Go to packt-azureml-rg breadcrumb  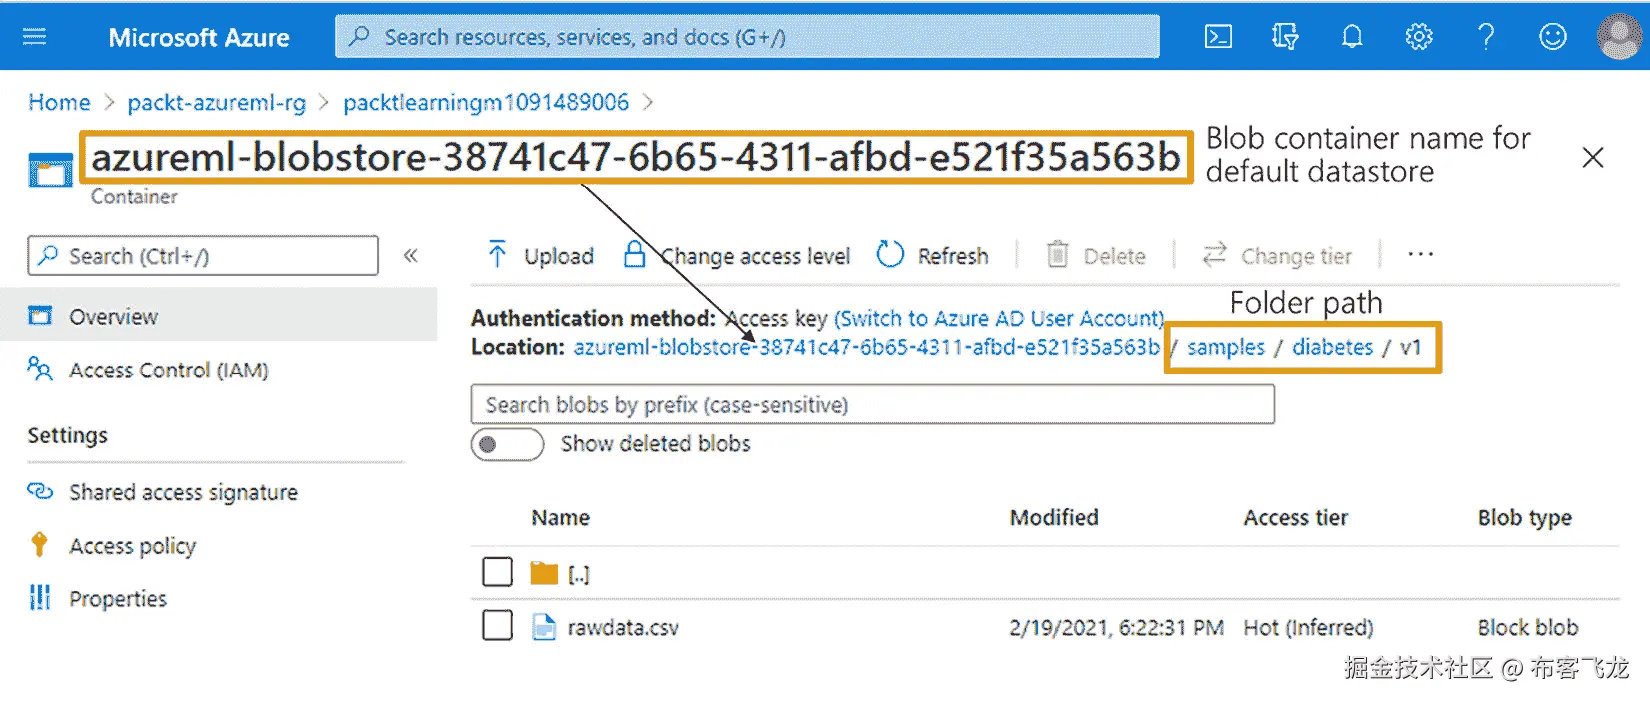tap(217, 102)
